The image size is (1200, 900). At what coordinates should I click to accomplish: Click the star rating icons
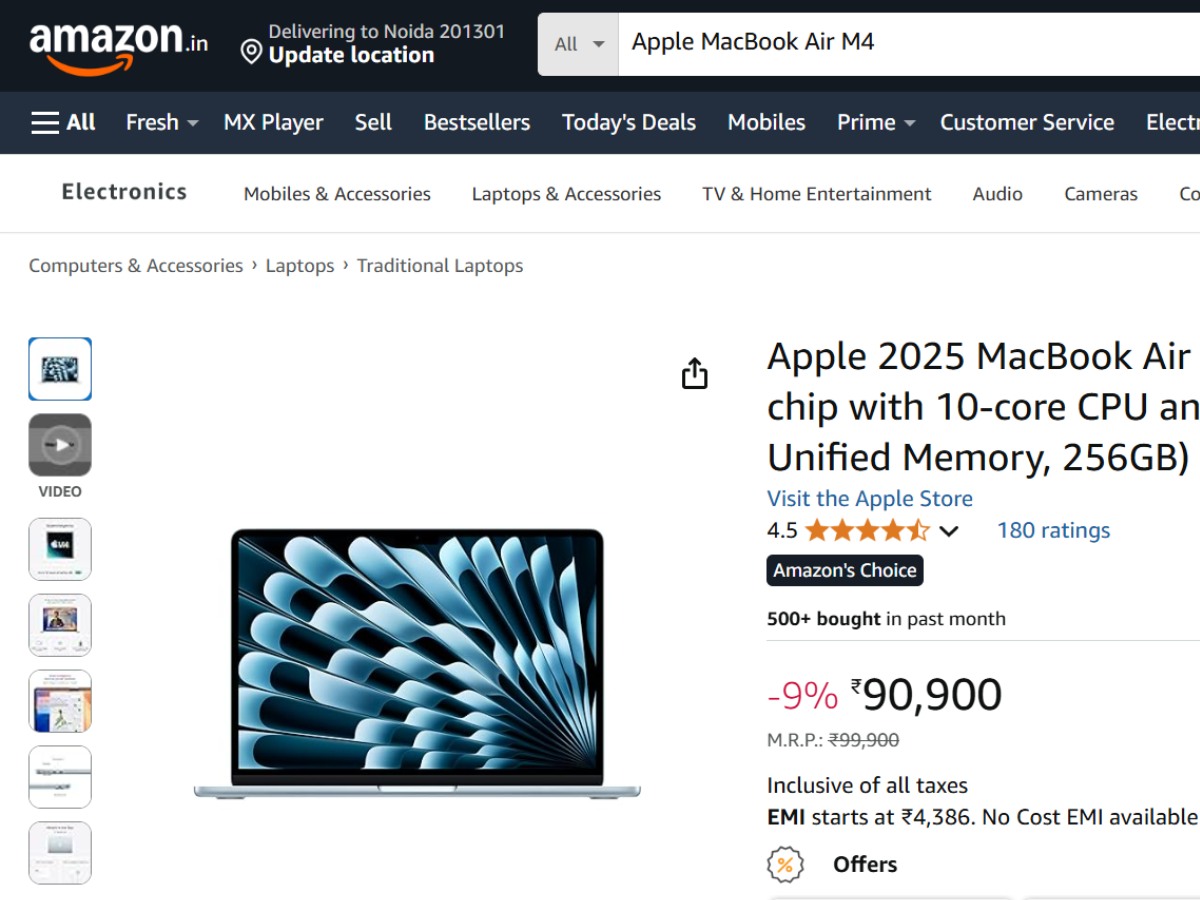coord(867,530)
